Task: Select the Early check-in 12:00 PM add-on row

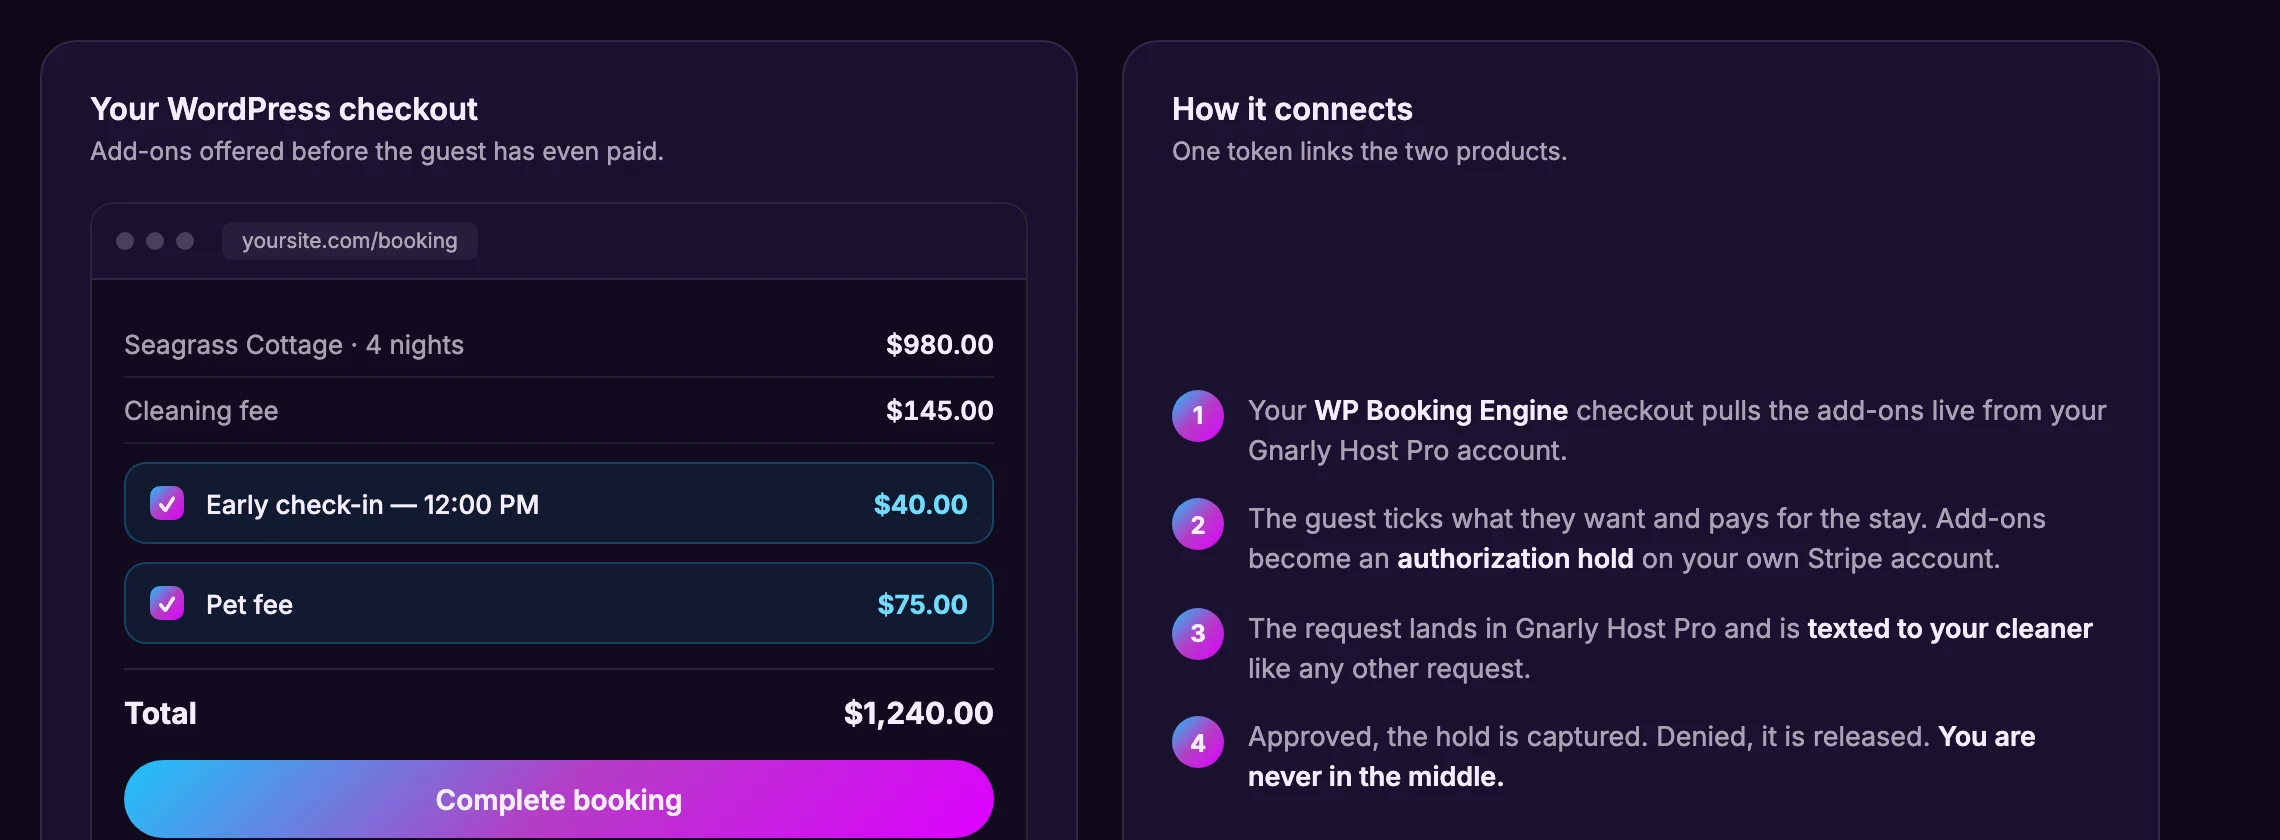Action: coord(559,503)
